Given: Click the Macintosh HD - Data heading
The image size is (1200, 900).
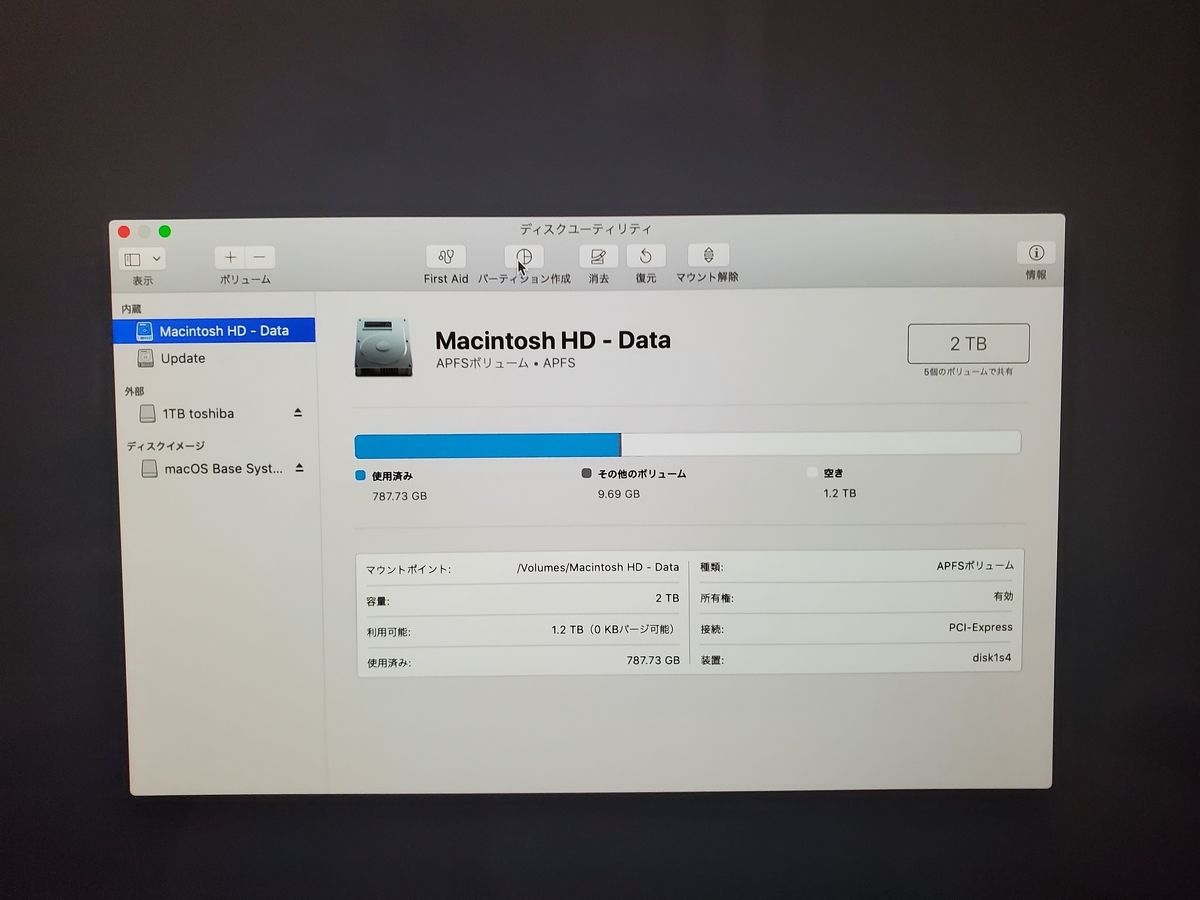Looking at the screenshot, I should tap(553, 340).
